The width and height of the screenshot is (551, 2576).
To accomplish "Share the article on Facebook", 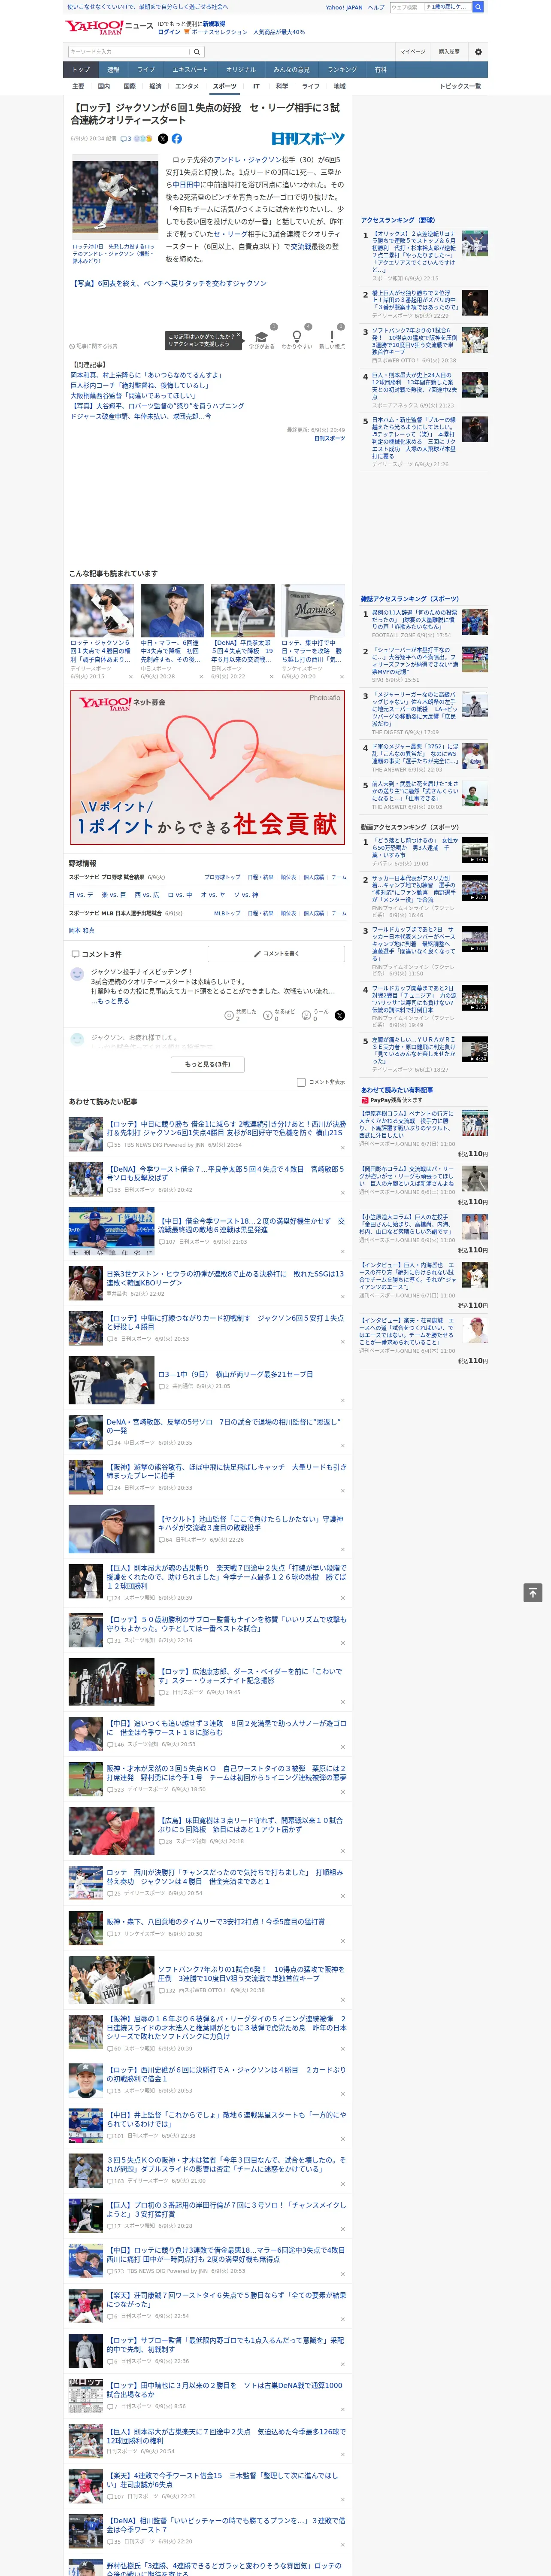I will [177, 139].
